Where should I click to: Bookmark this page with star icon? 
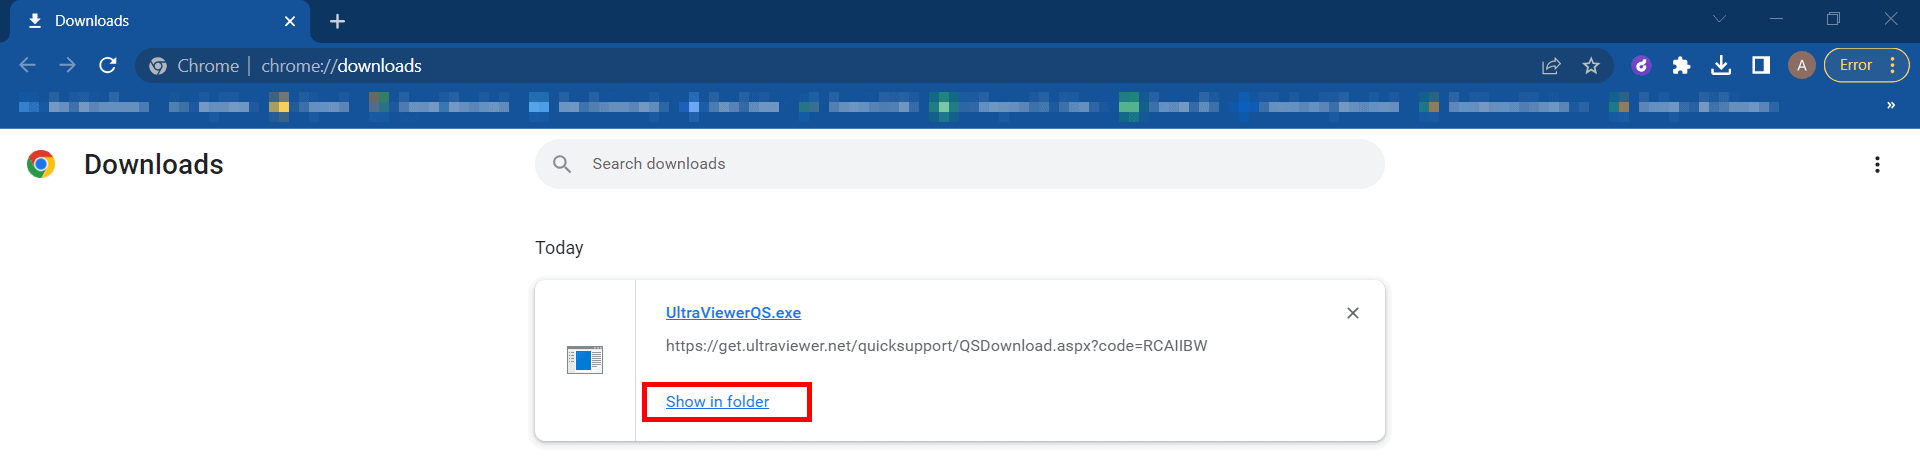click(x=1591, y=66)
